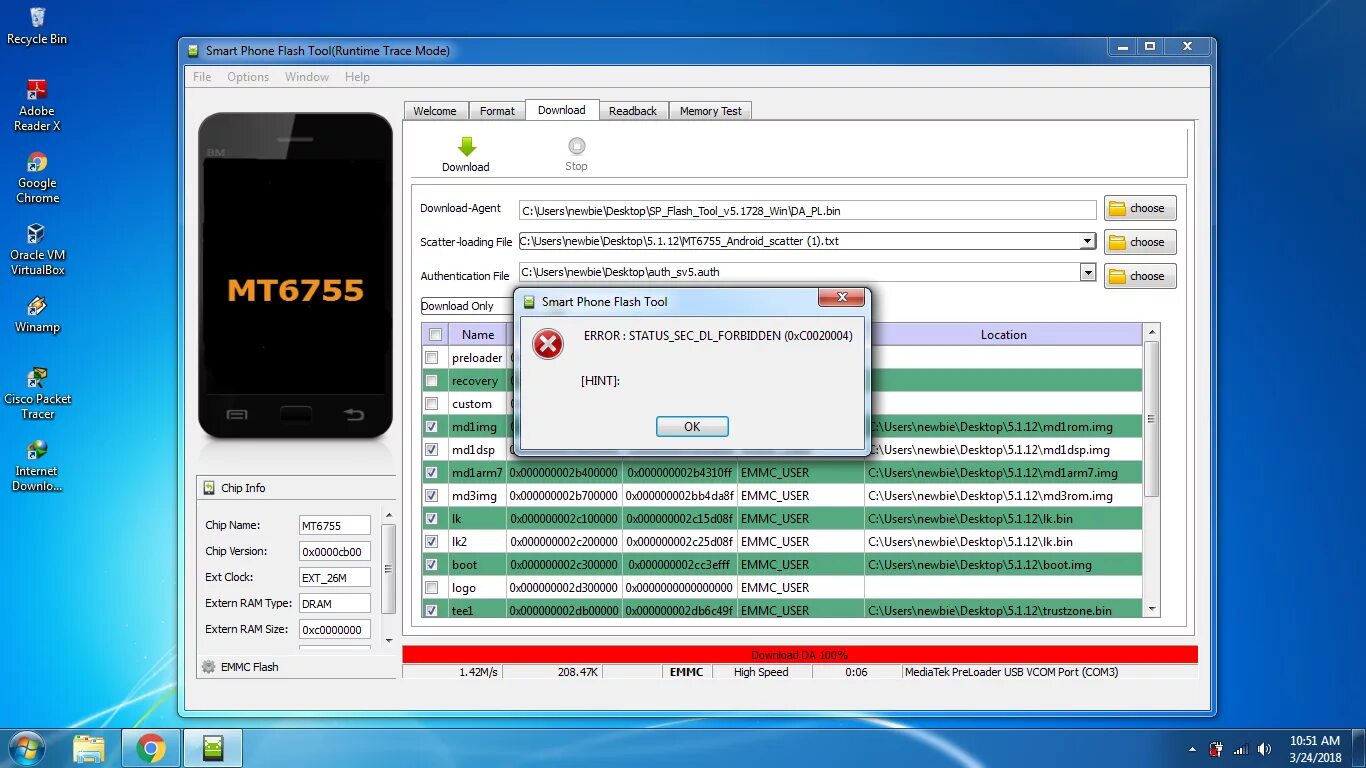Click choose button for Download-Agent
The width and height of the screenshot is (1366, 768).
tap(1140, 208)
